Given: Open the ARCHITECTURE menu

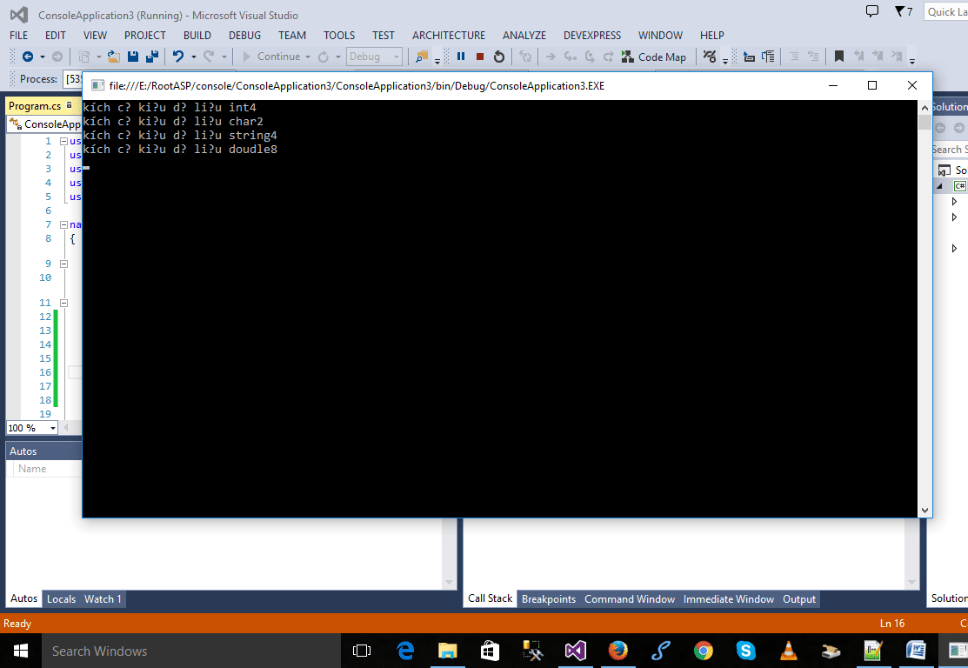Looking at the screenshot, I should pyautogui.click(x=449, y=35).
